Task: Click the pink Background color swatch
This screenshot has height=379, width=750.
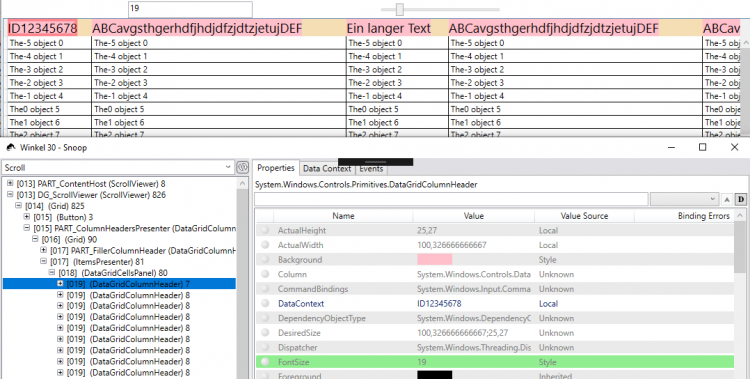Action: (434, 259)
